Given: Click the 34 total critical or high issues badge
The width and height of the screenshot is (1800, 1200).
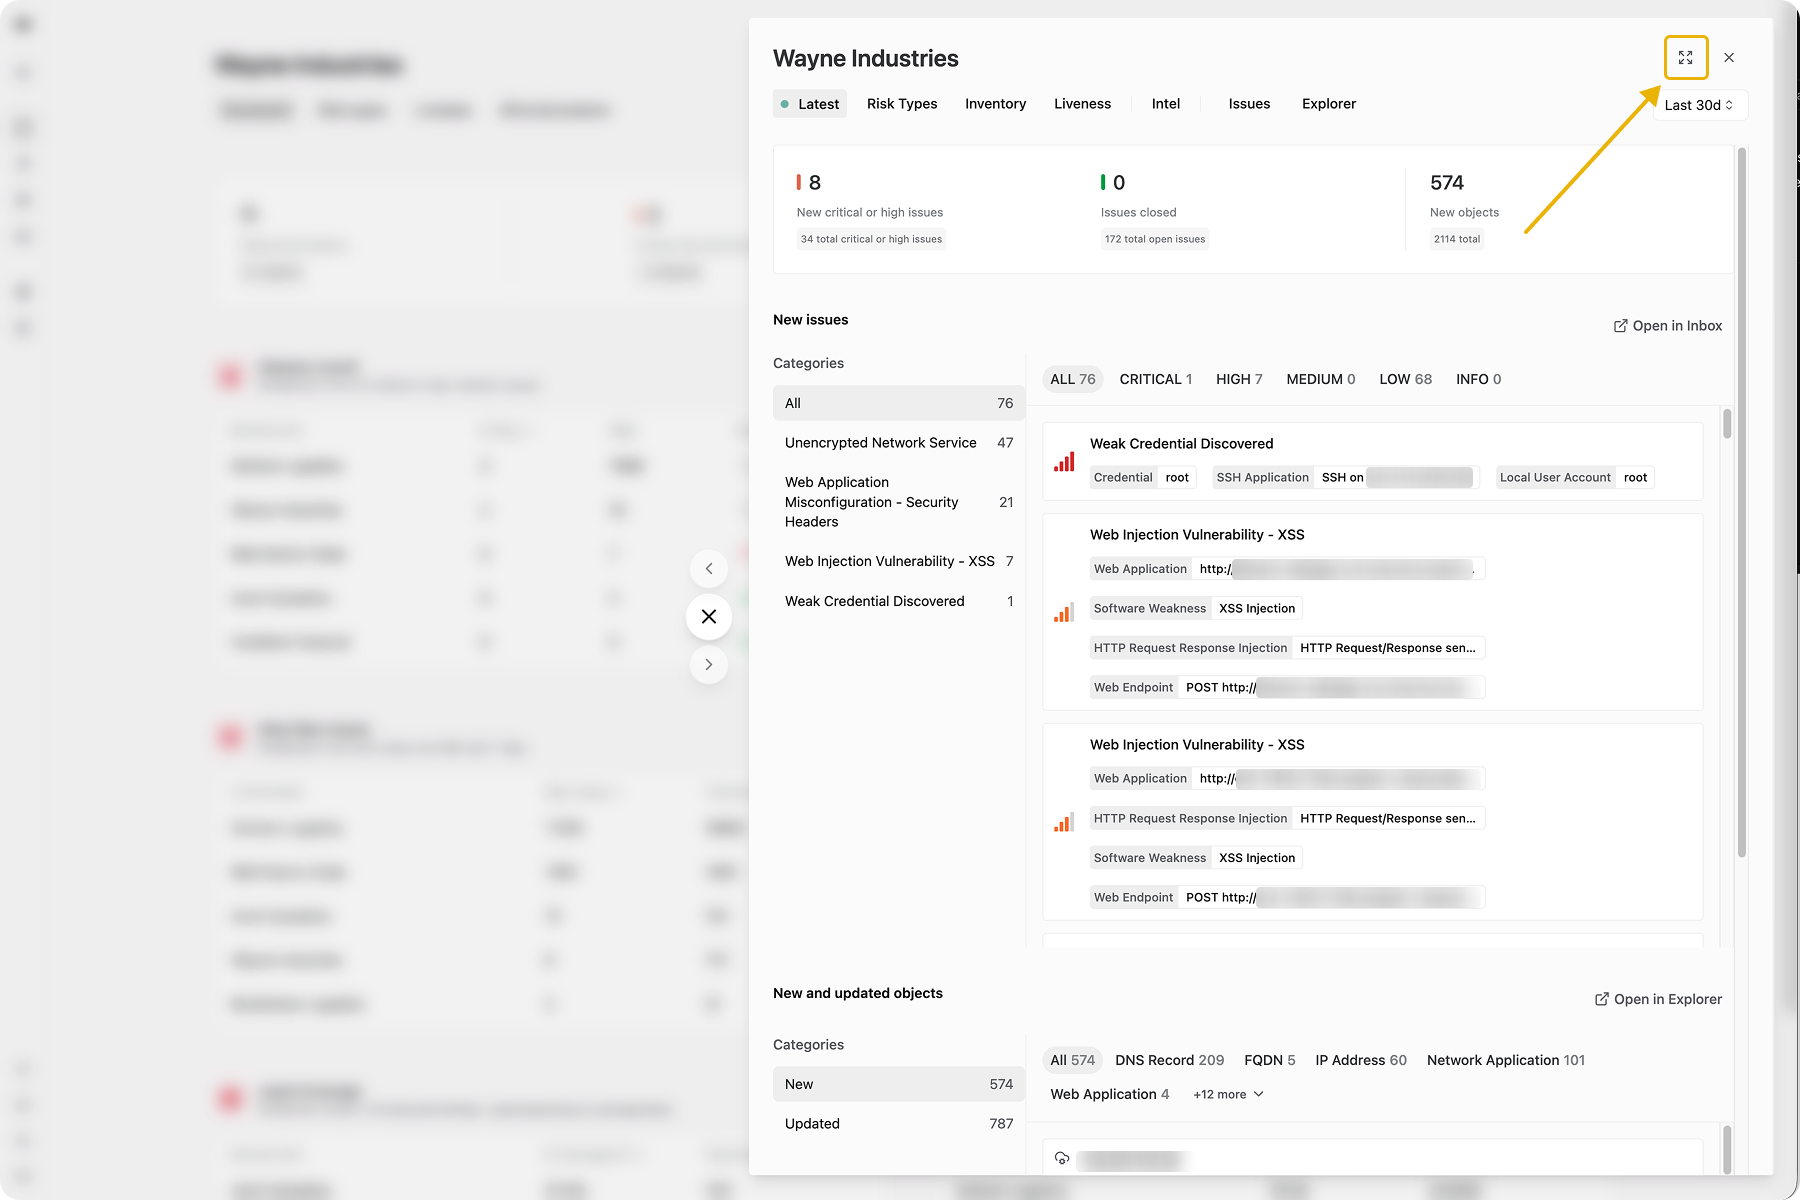Looking at the screenshot, I should [x=871, y=240].
